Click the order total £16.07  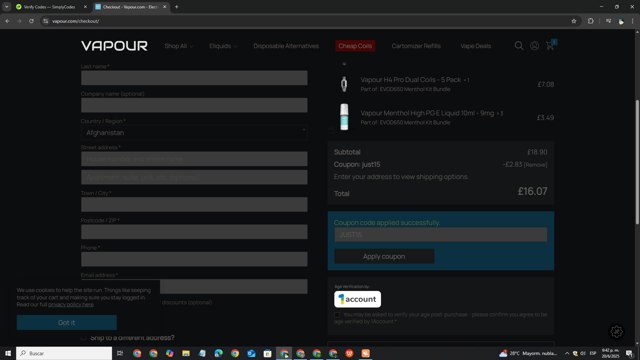[532, 191]
